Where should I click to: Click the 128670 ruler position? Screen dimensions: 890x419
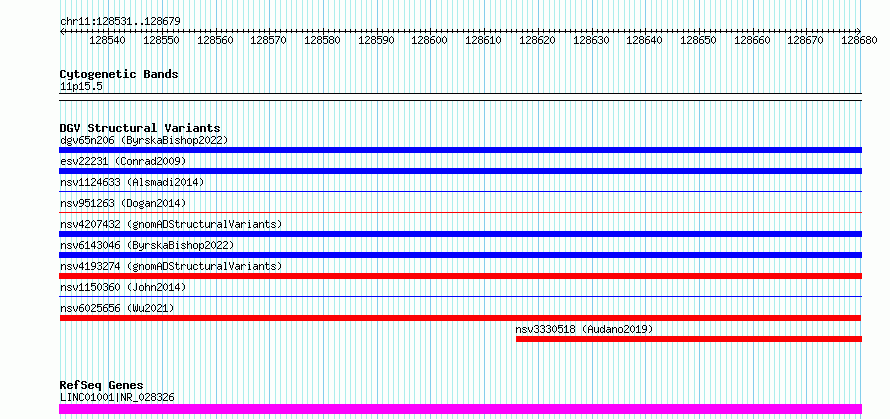(x=807, y=40)
